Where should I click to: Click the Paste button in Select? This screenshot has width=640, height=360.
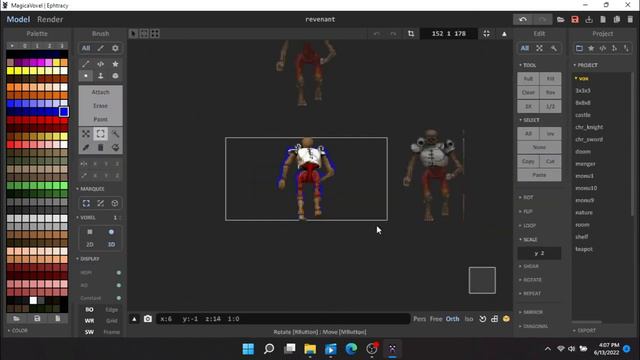539,175
